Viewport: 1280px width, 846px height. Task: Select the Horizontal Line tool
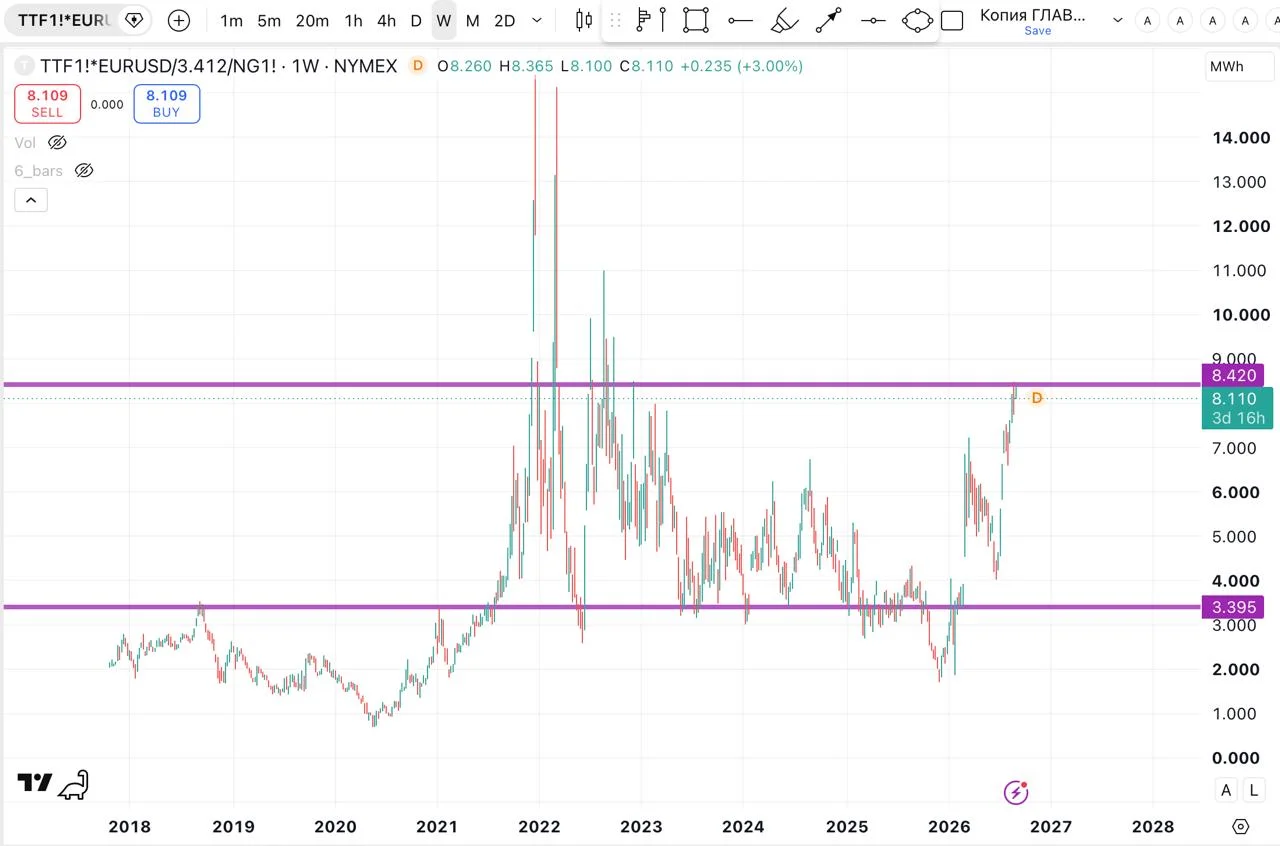pyautogui.click(x=873, y=20)
